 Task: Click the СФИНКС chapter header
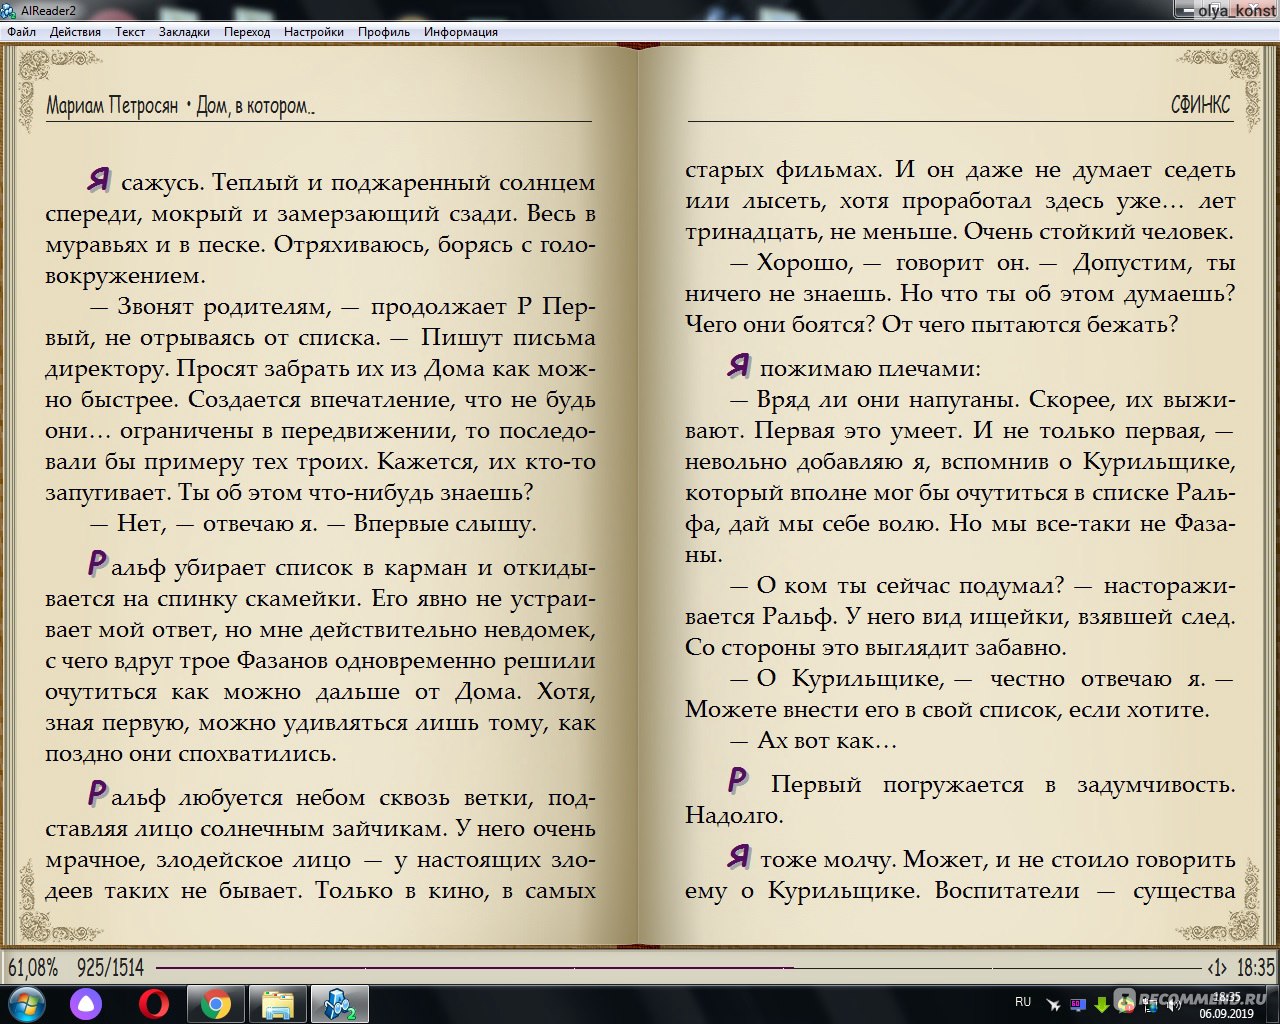[1201, 105]
